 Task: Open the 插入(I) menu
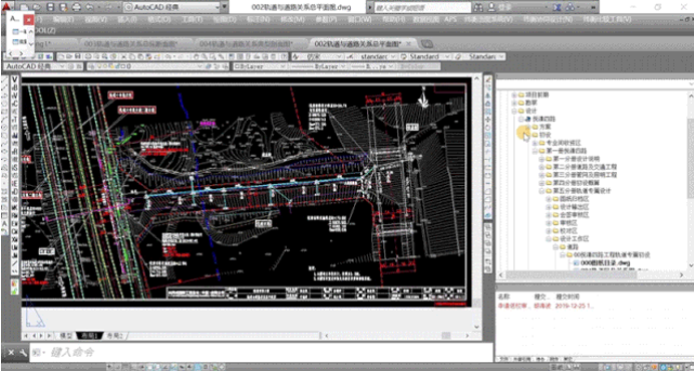[x=127, y=20]
